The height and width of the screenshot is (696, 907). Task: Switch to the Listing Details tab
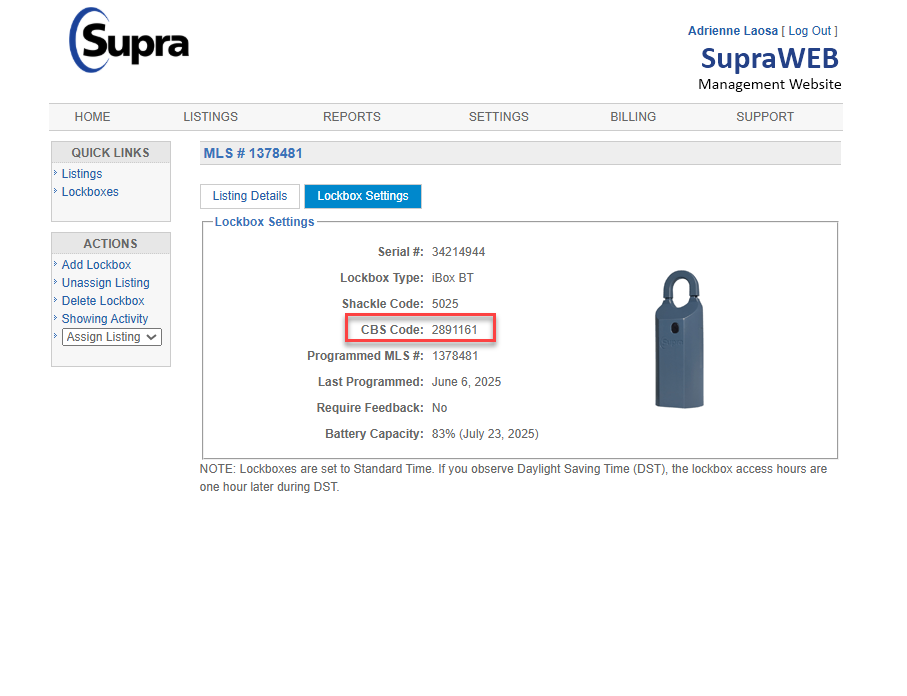click(250, 196)
